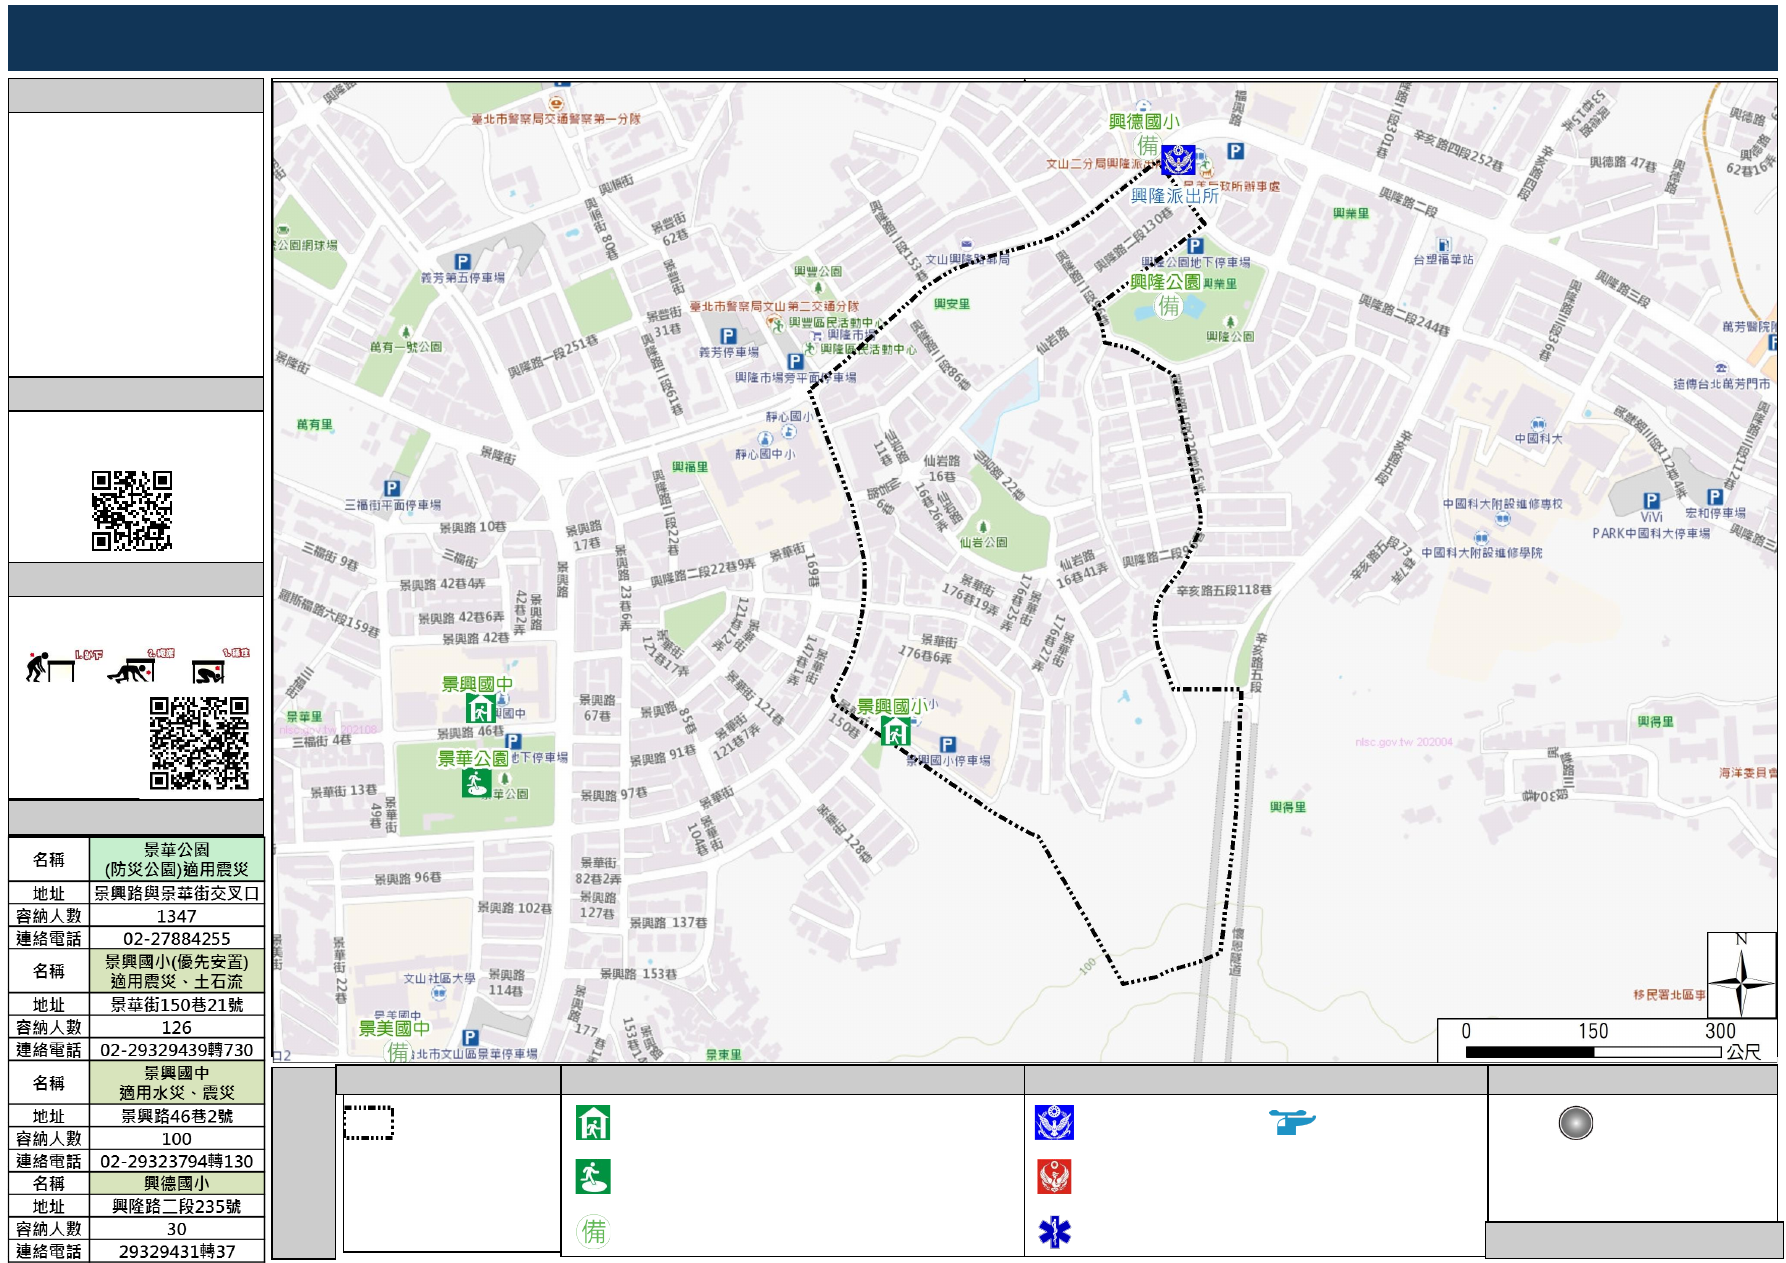Click the parking icon at 義芳第五停車場

click(462, 262)
